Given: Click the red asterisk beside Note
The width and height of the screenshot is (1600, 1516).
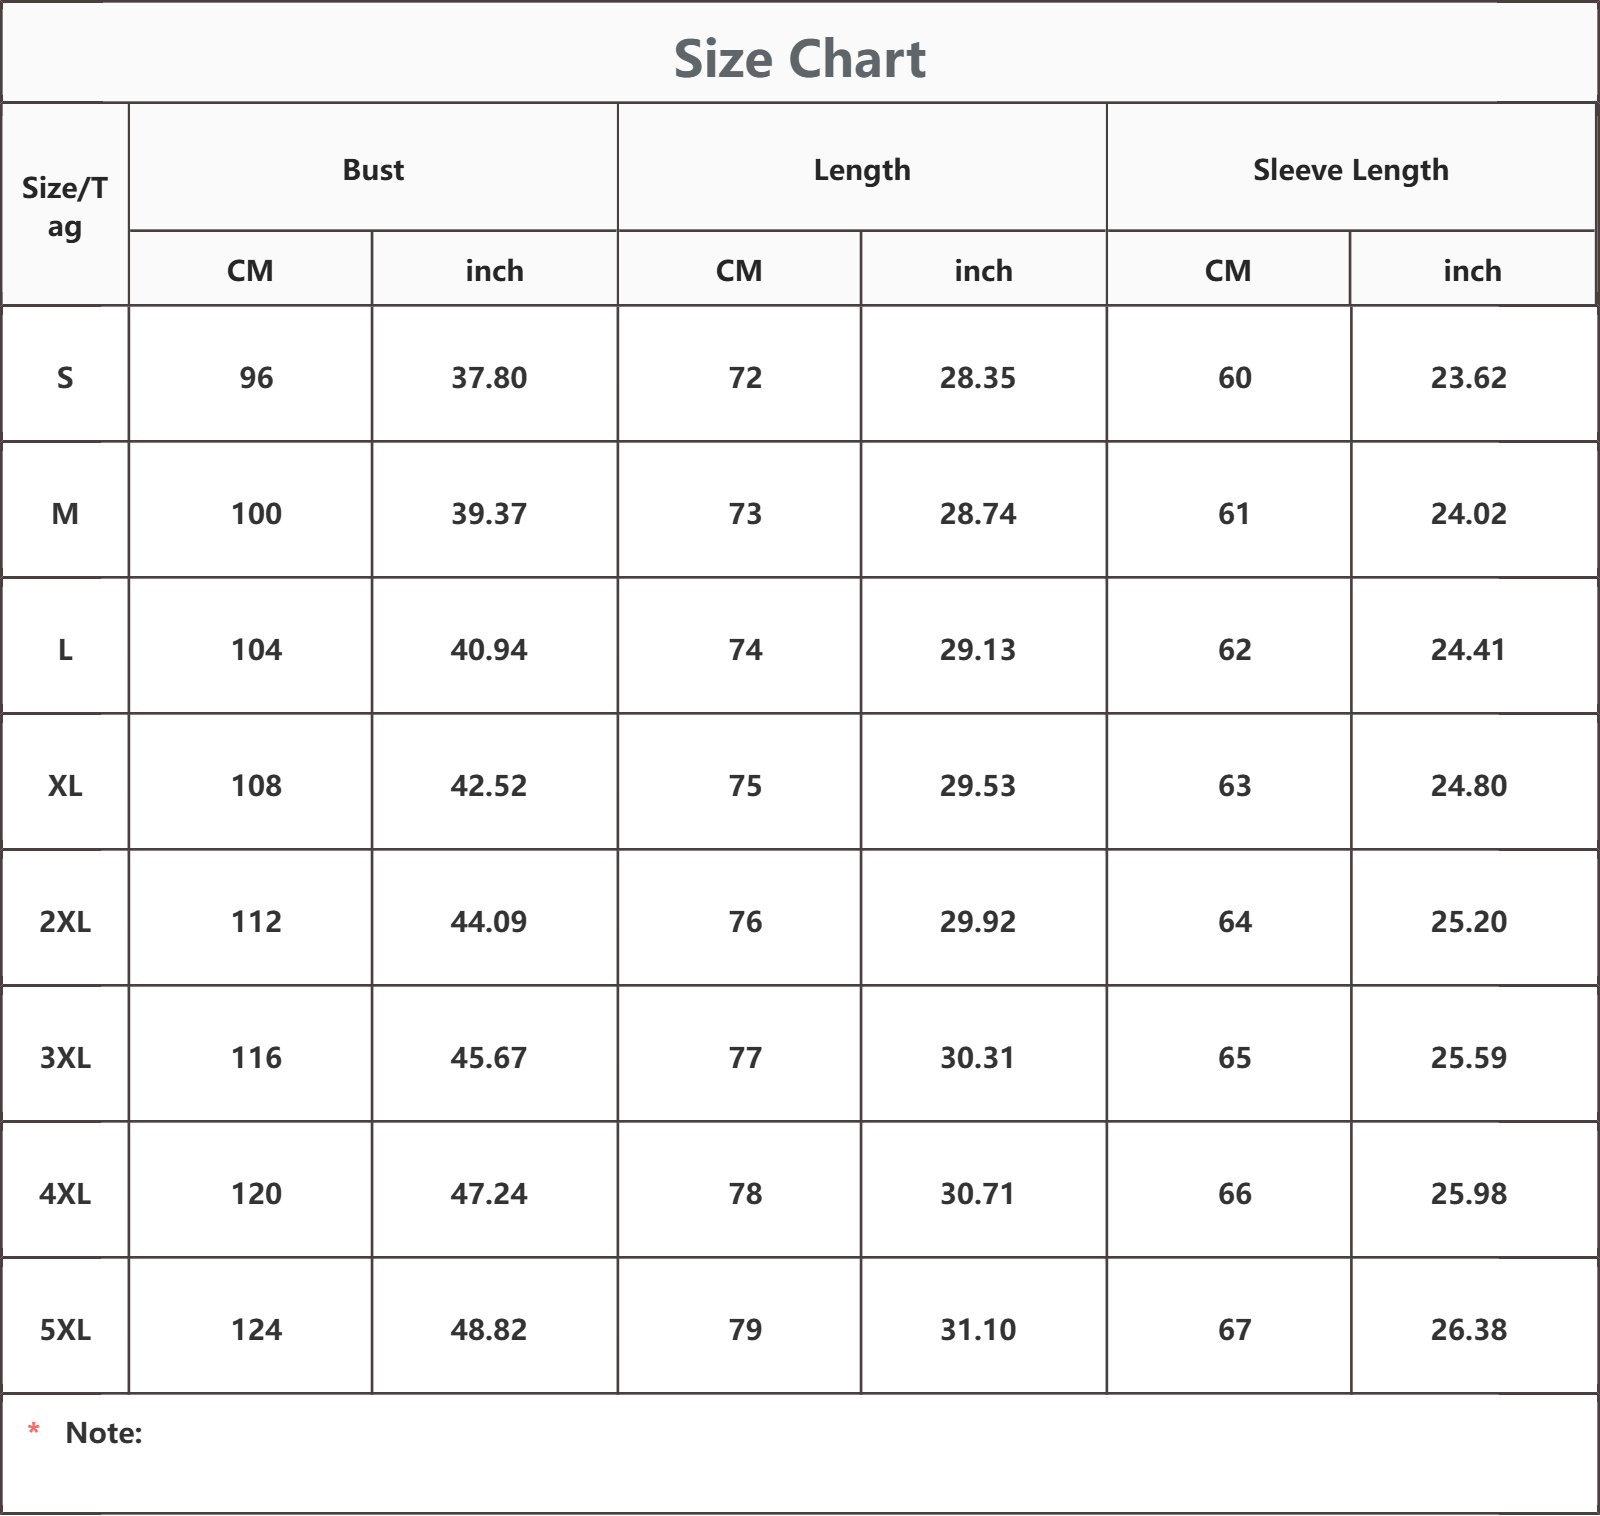Looking at the screenshot, I should point(33,1430).
